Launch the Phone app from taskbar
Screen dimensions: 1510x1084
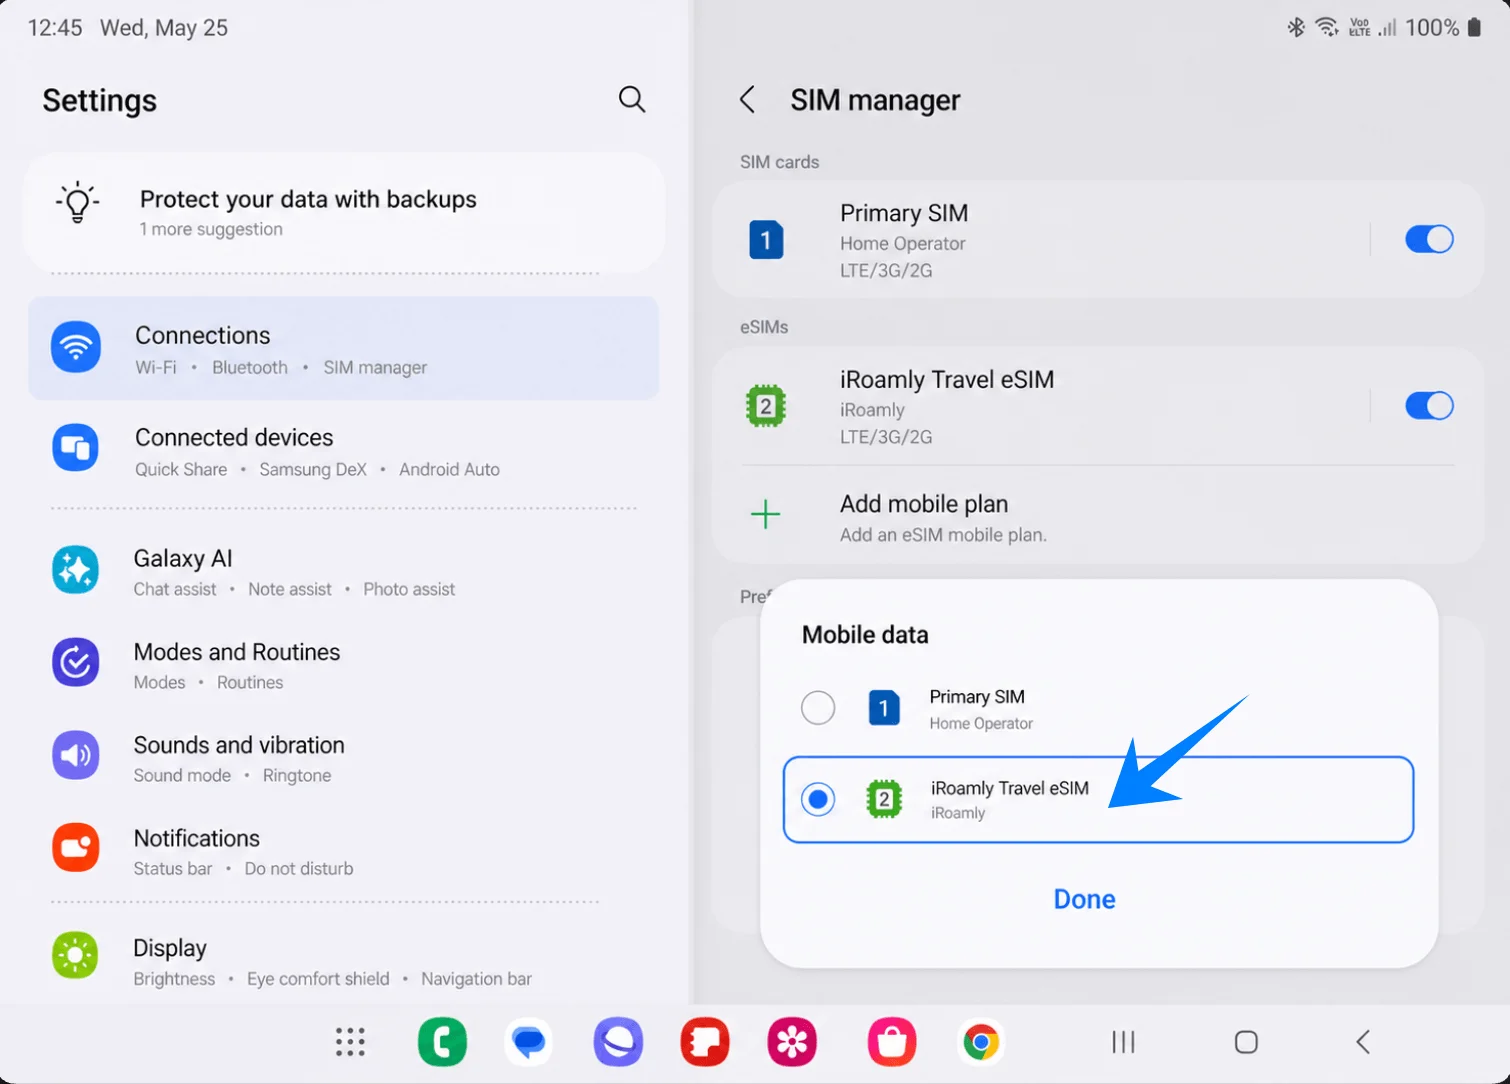(442, 1042)
